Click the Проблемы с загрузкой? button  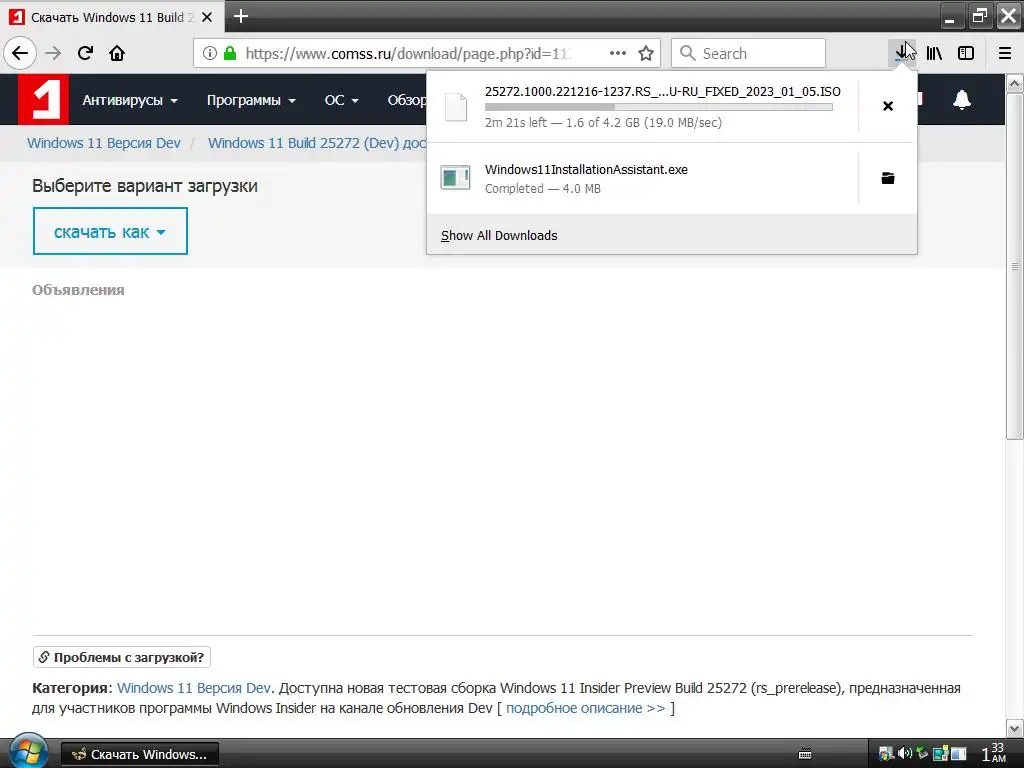[x=121, y=657]
